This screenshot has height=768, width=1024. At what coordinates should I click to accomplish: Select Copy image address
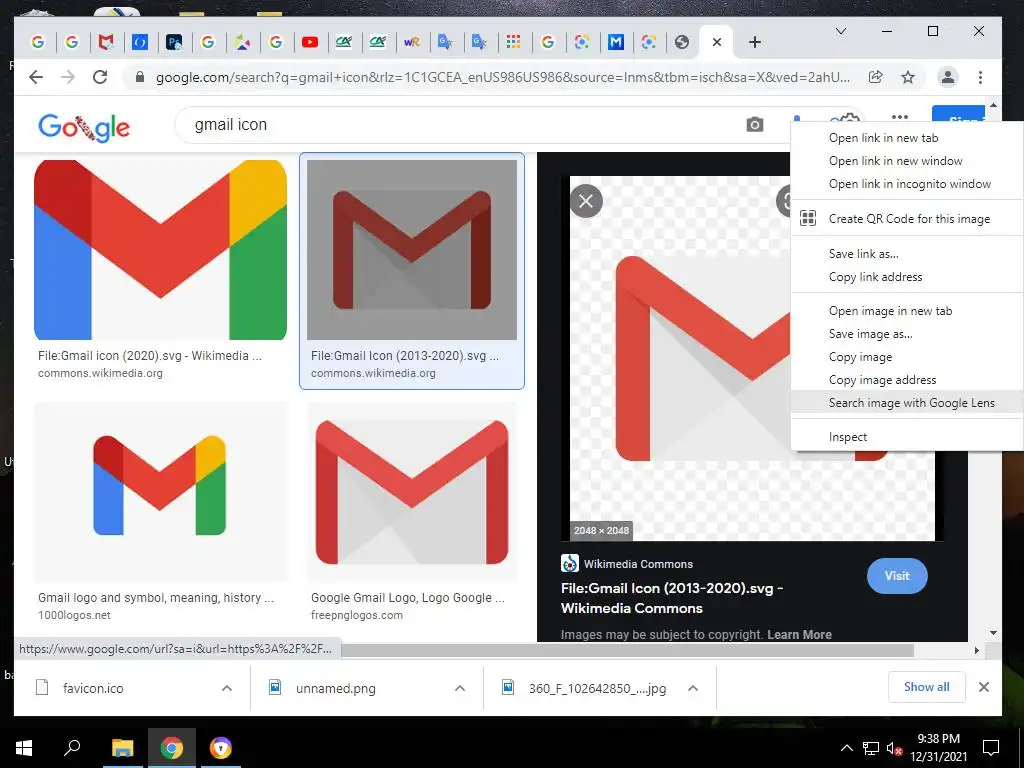(x=882, y=380)
